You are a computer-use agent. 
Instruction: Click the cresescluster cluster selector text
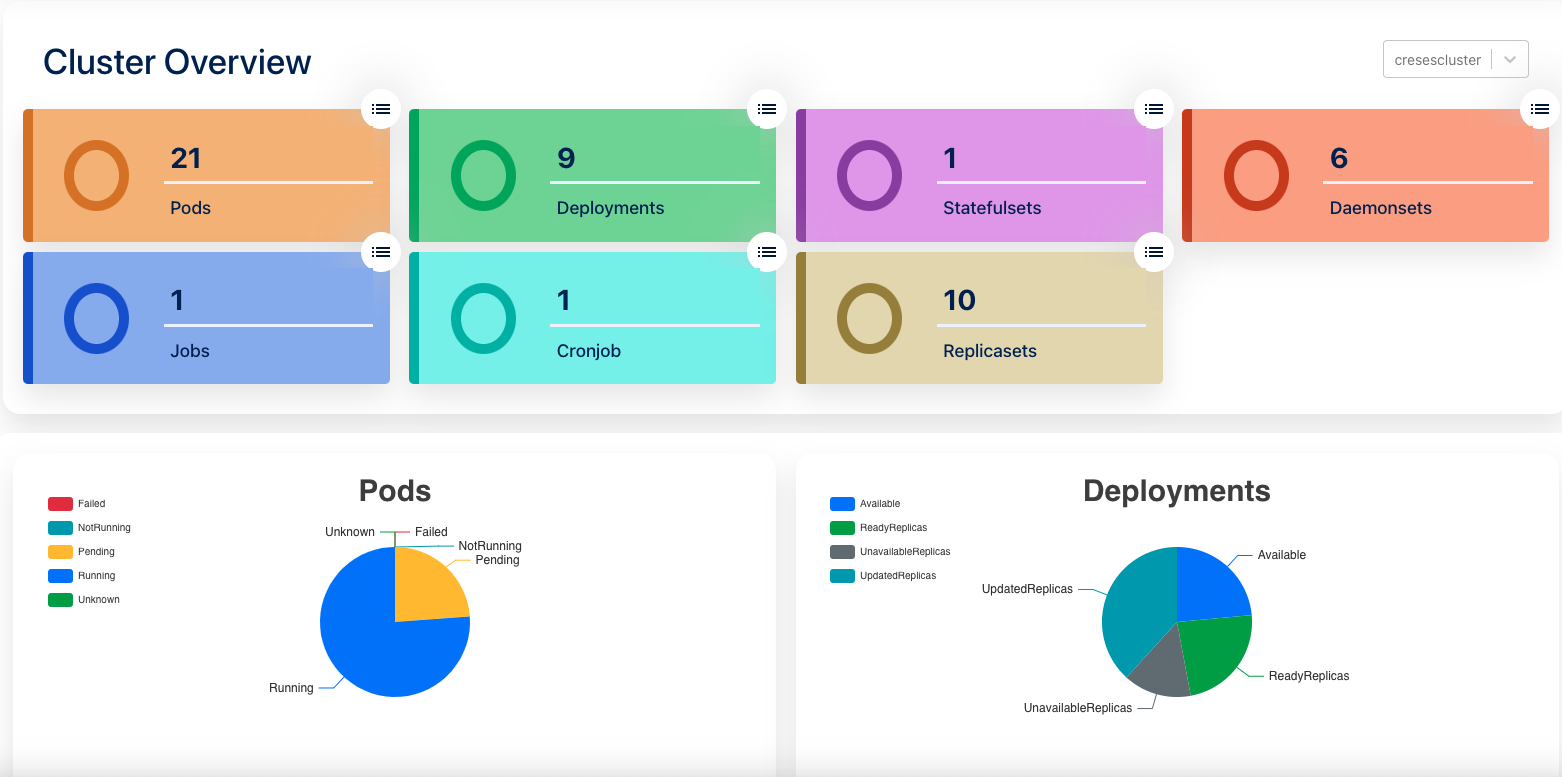pos(1437,60)
